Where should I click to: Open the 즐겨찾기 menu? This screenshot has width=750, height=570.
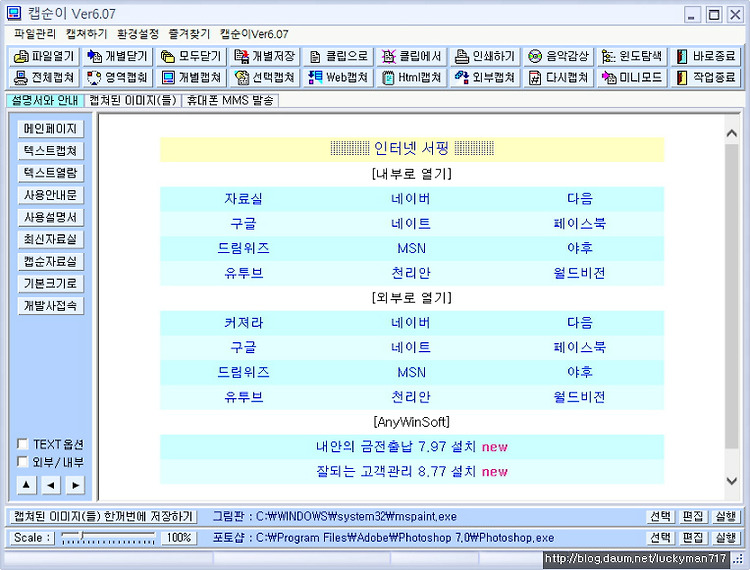tap(189, 34)
